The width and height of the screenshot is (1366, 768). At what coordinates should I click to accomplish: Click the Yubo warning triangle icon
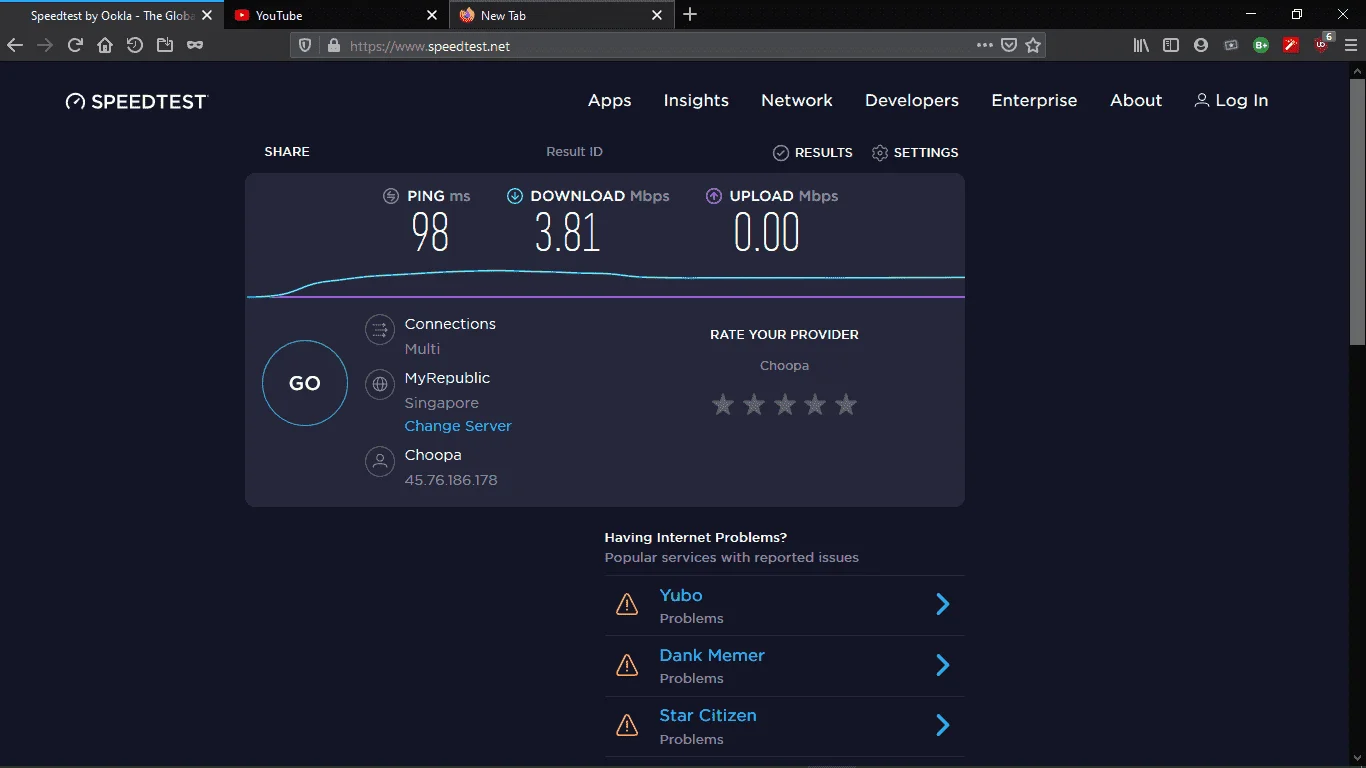[627, 604]
